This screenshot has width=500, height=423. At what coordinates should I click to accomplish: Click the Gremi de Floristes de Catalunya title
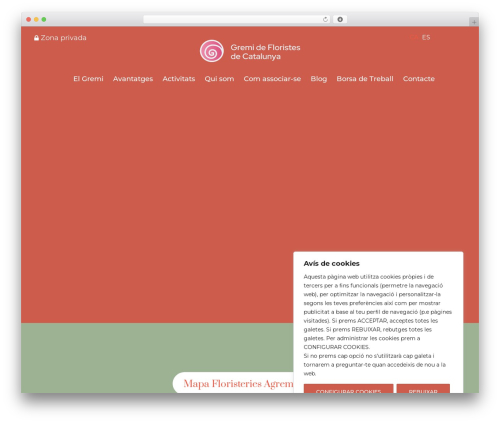pyautogui.click(x=265, y=52)
